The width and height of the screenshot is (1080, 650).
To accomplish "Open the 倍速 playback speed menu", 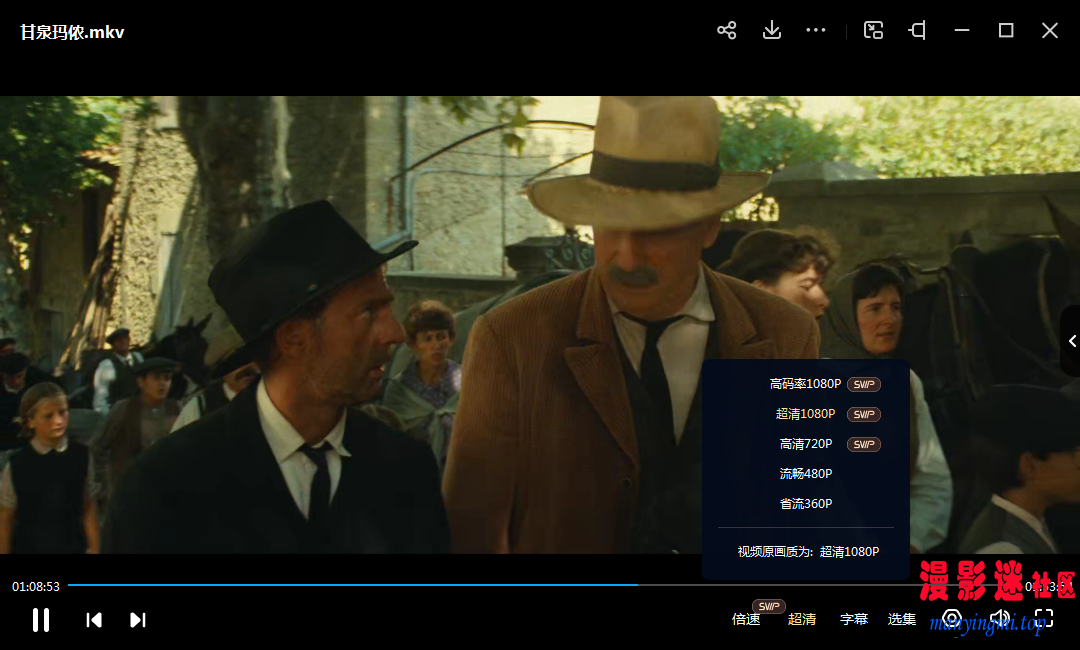I will [x=746, y=620].
